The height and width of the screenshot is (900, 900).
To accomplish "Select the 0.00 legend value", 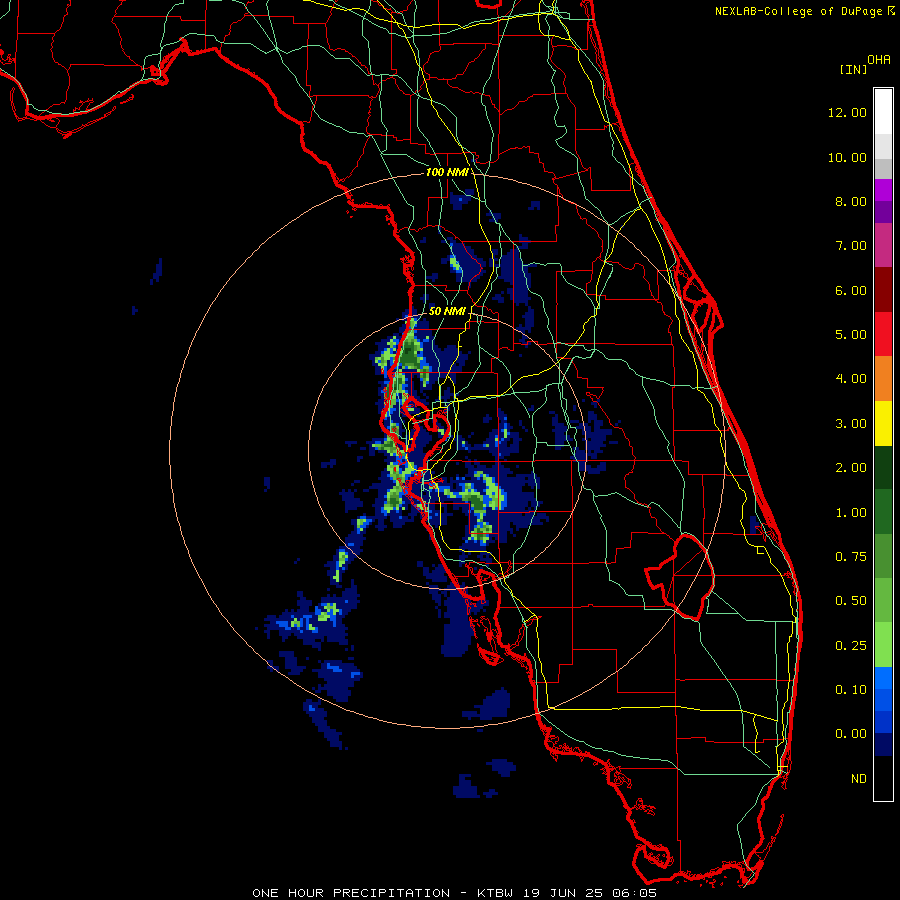I will (851, 734).
